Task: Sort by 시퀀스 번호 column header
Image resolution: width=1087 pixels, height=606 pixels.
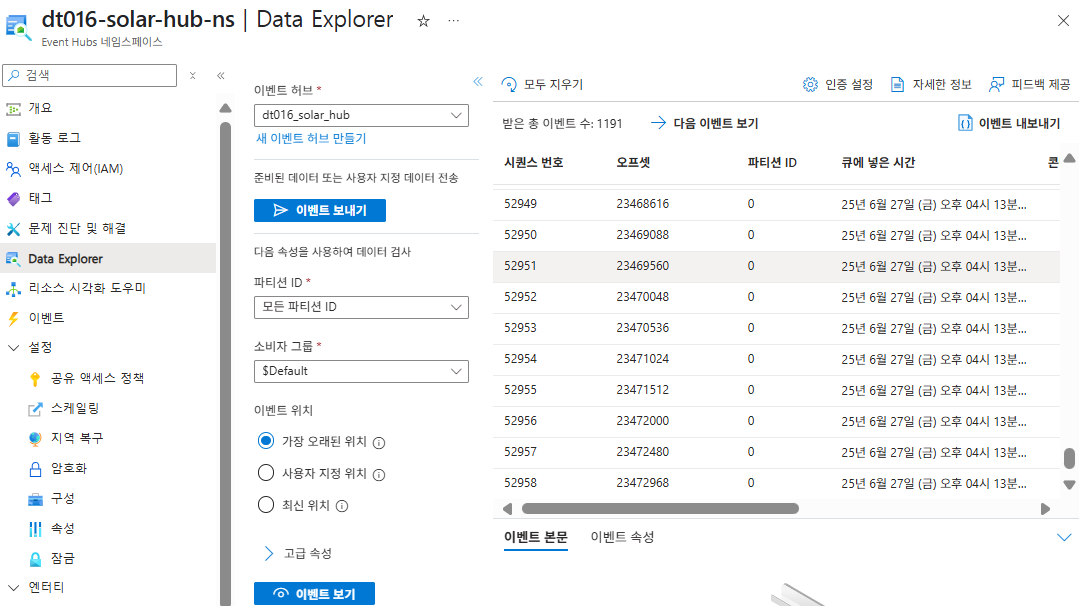Action: [534, 163]
